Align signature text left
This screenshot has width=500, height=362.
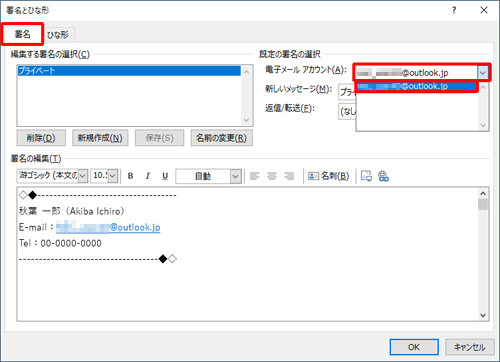[255, 176]
